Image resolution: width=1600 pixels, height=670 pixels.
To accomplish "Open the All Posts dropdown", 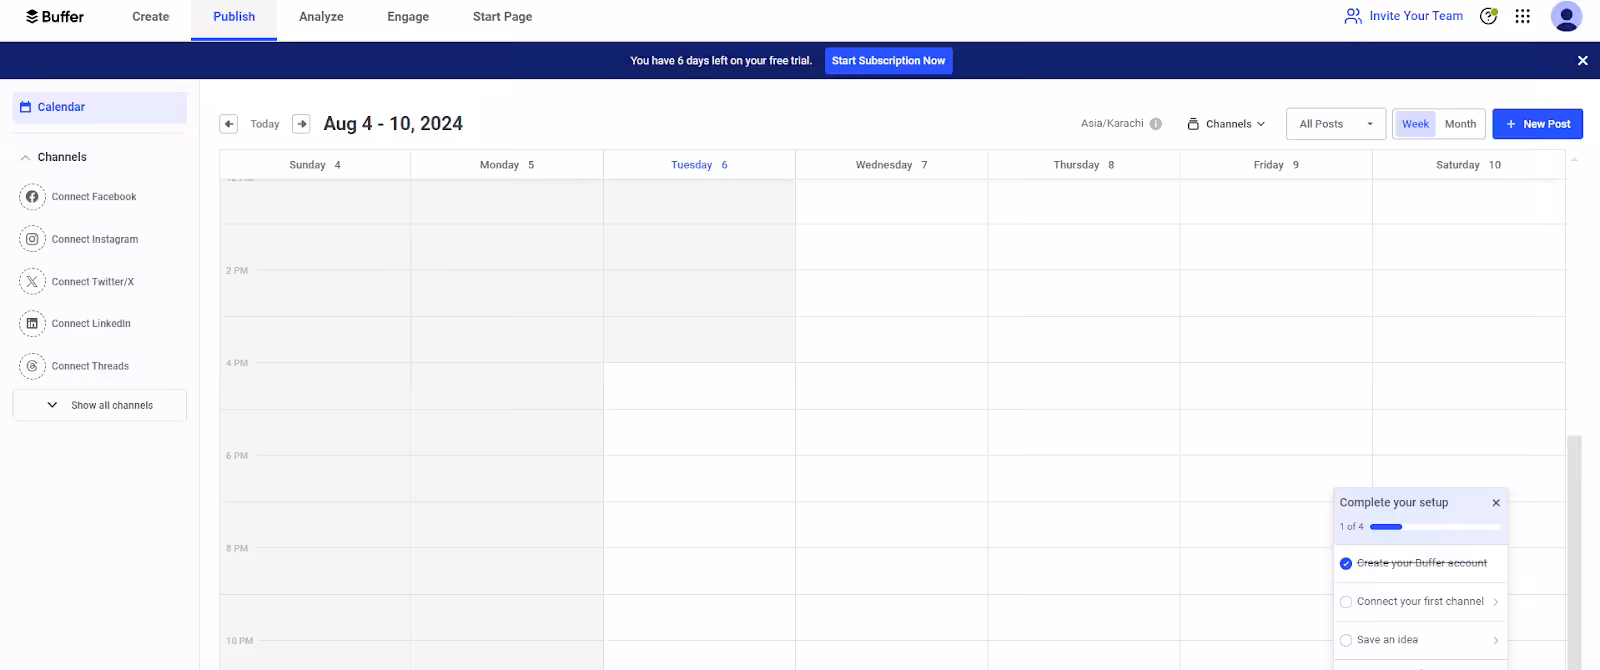I will 1336,124.
